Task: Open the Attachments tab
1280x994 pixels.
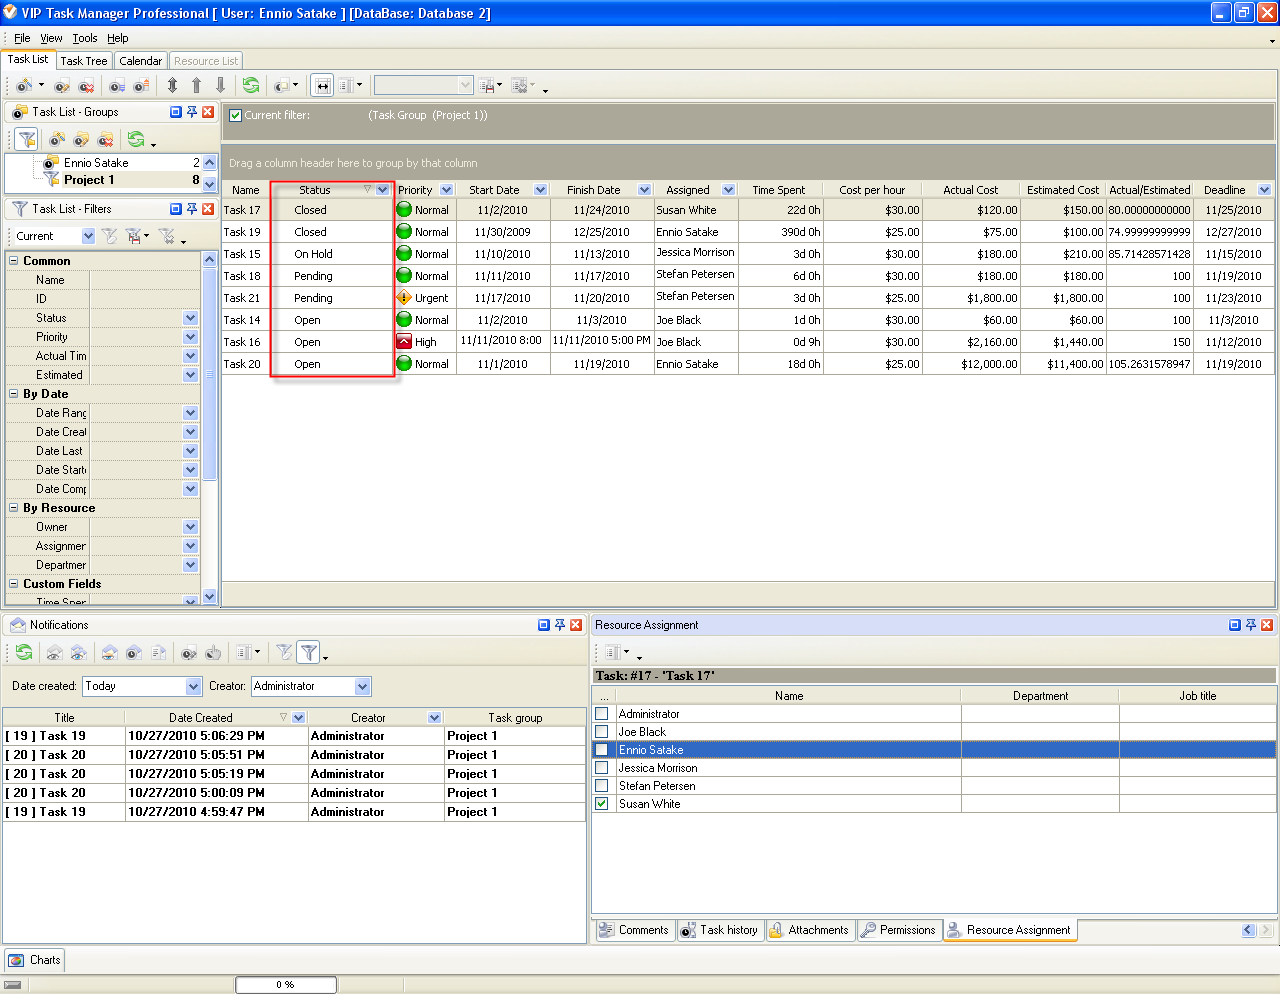Action: 809,930
